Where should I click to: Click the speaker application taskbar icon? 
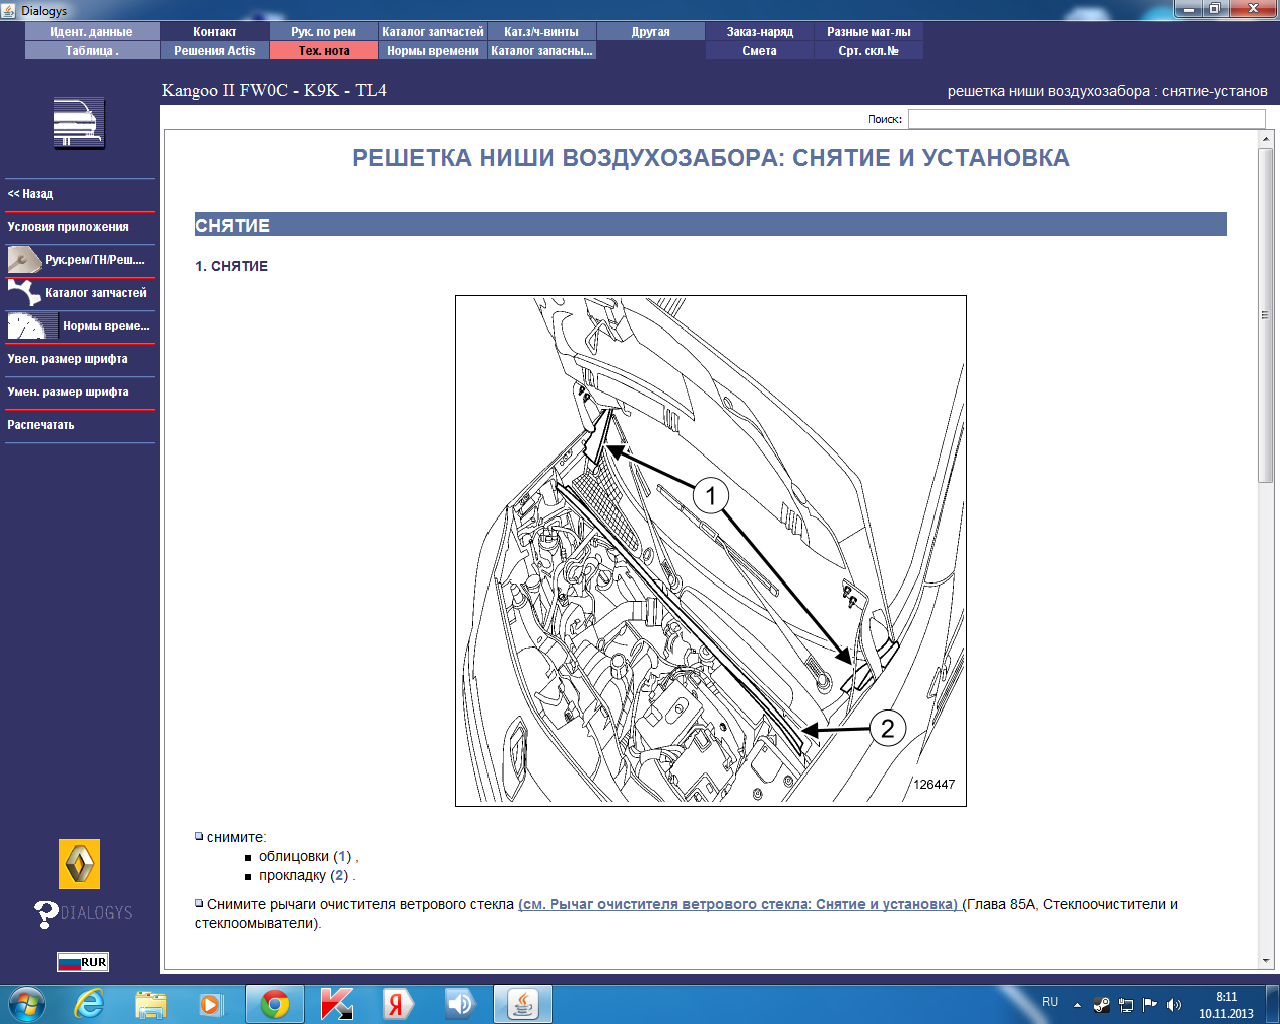(x=460, y=1004)
